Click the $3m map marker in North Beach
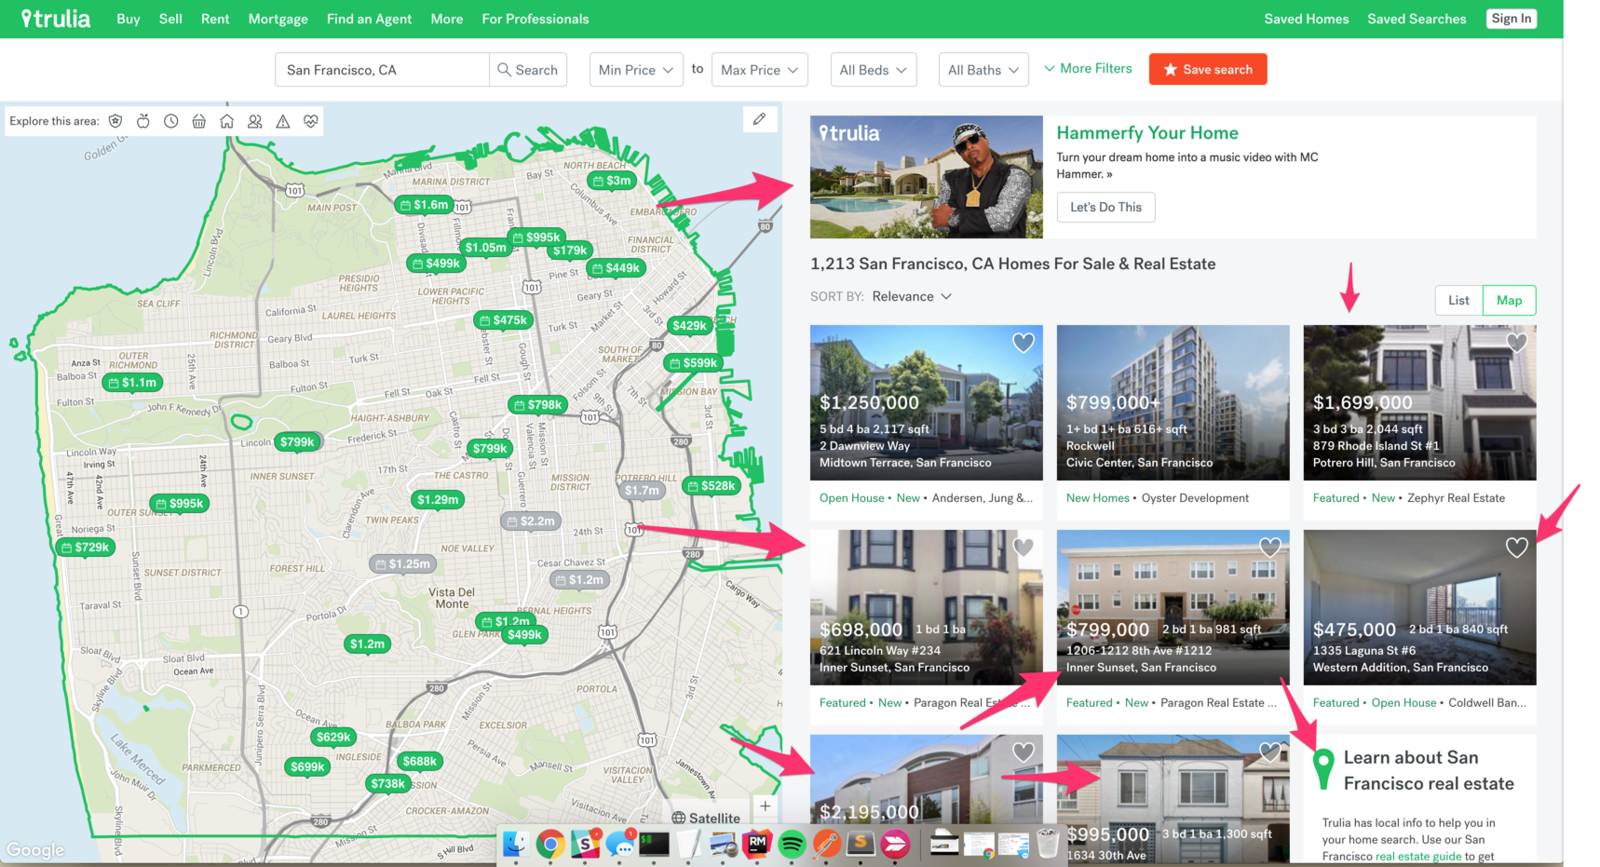Viewport: 1600px width, 867px height. click(x=612, y=181)
